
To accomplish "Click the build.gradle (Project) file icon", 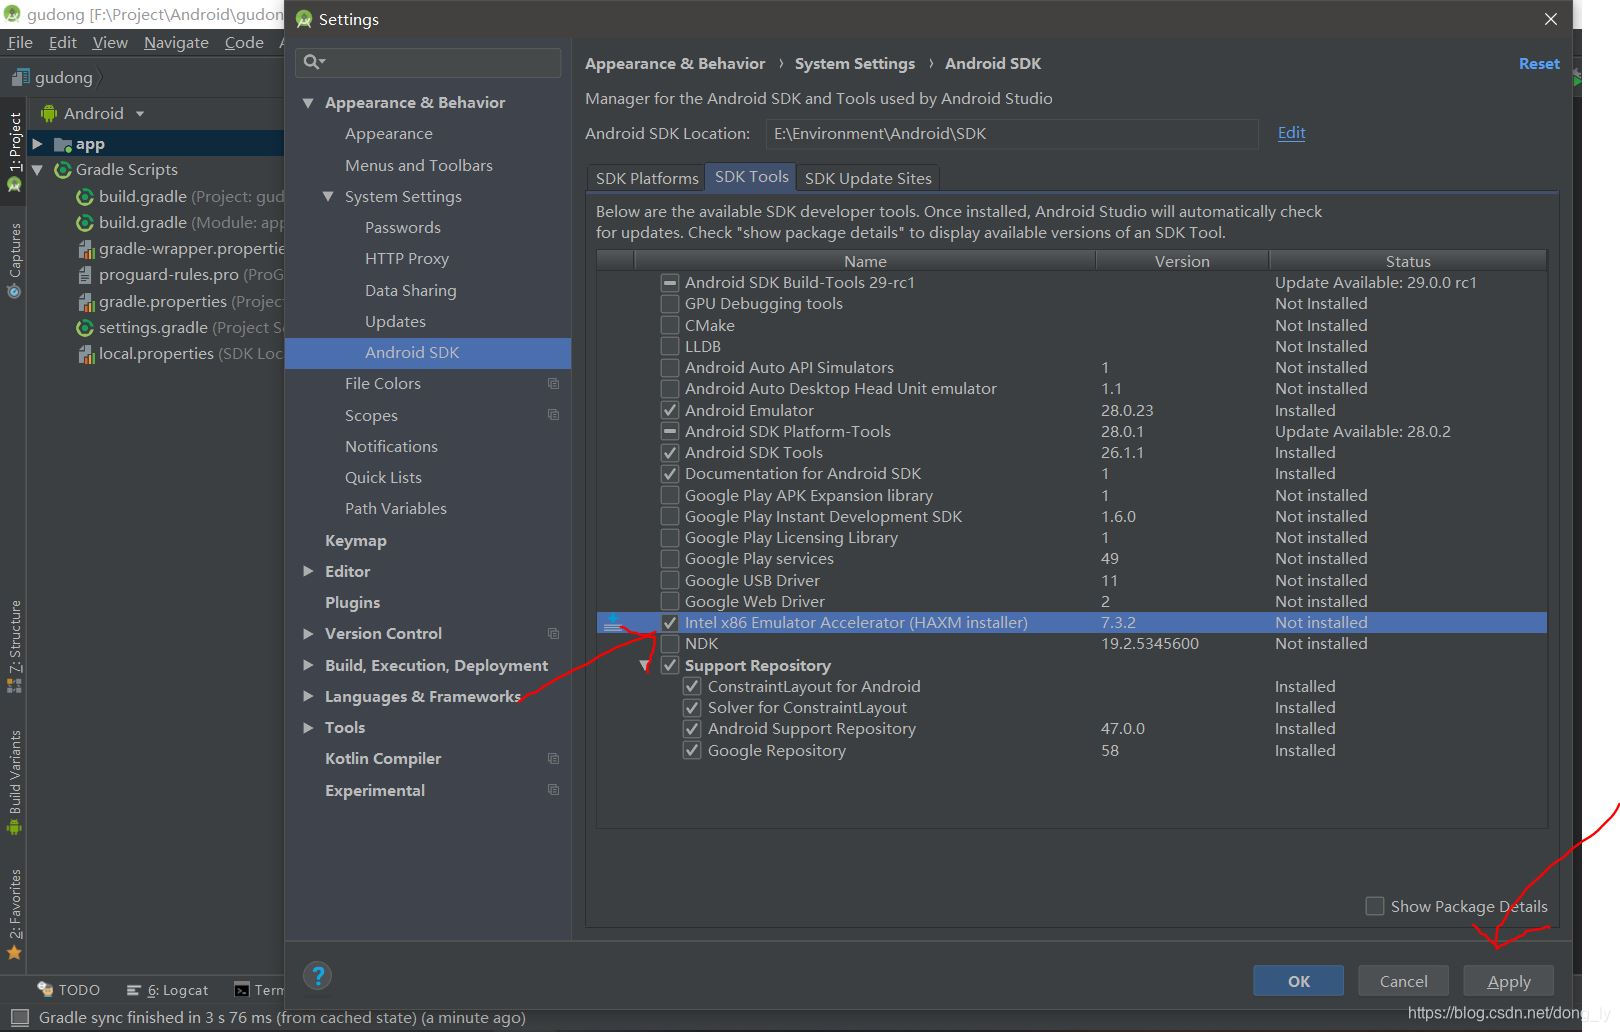I will click(x=85, y=196).
